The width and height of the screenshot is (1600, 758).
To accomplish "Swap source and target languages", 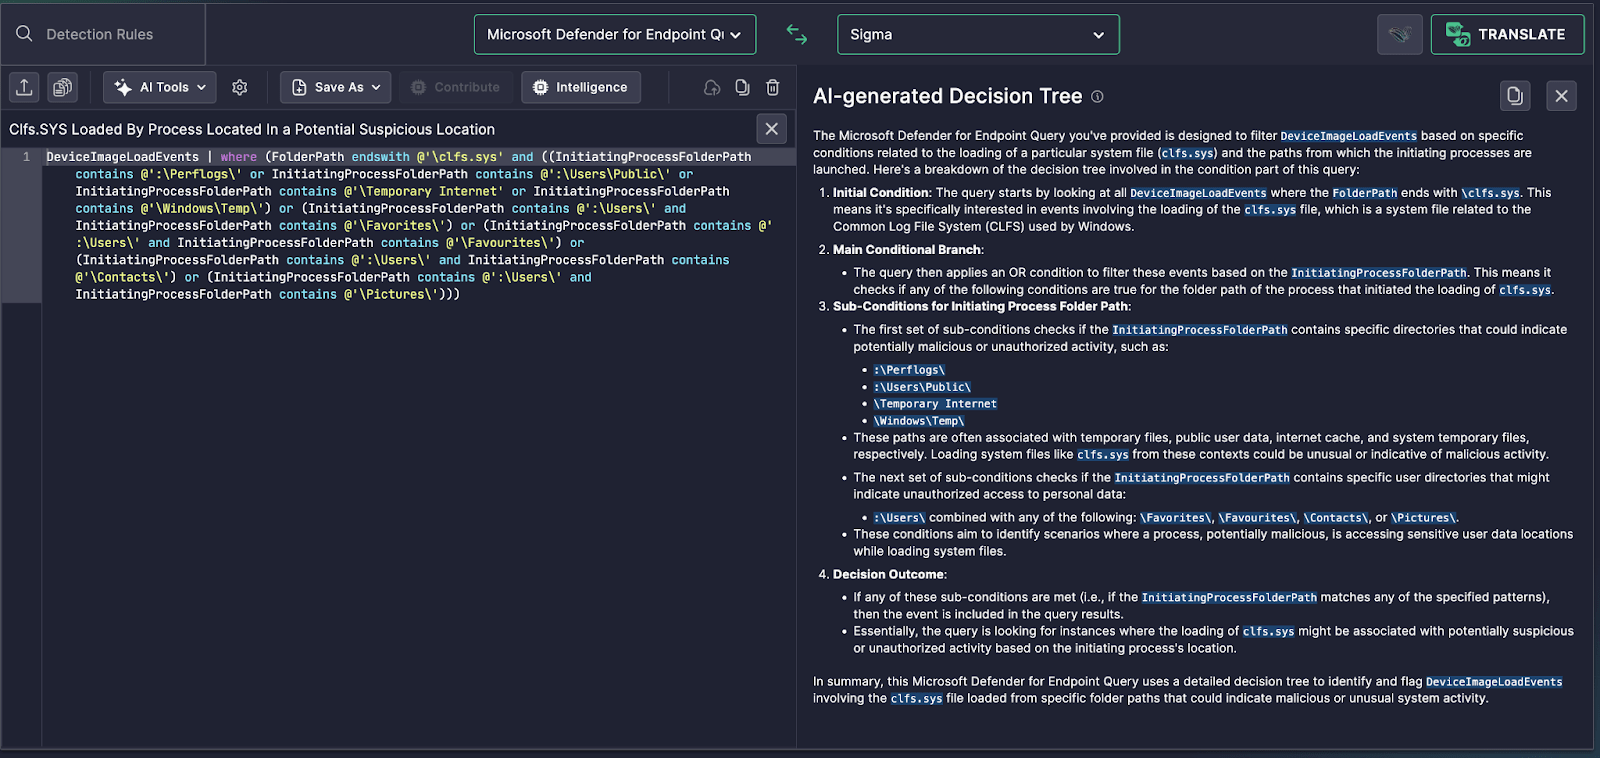I will tap(797, 34).
